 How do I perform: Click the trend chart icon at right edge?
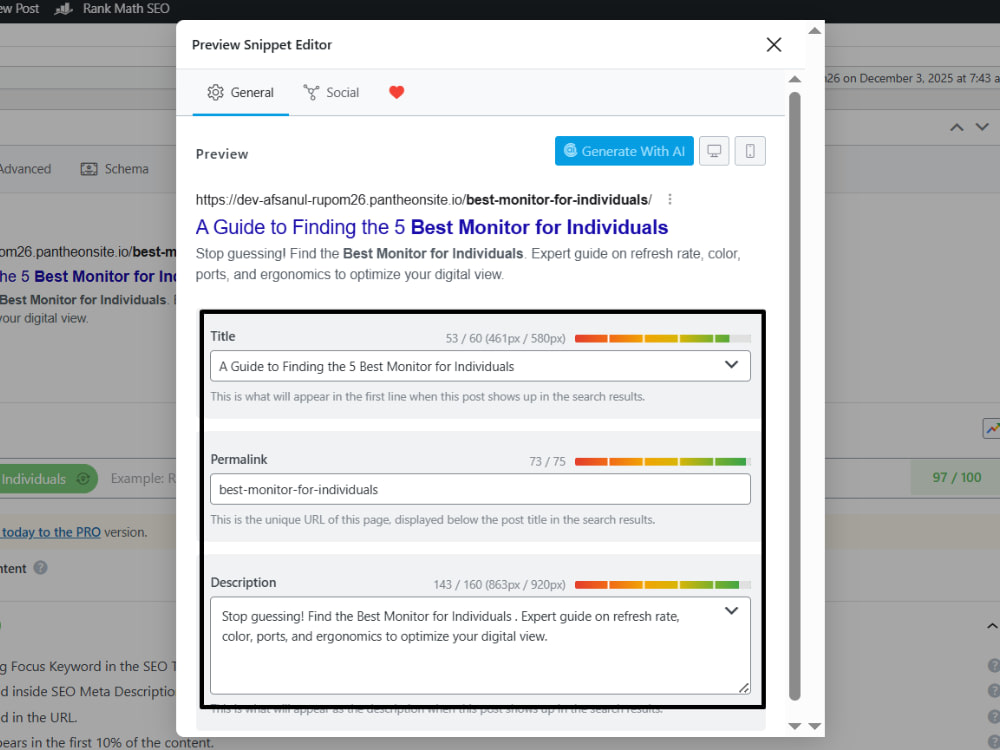[x=992, y=429]
